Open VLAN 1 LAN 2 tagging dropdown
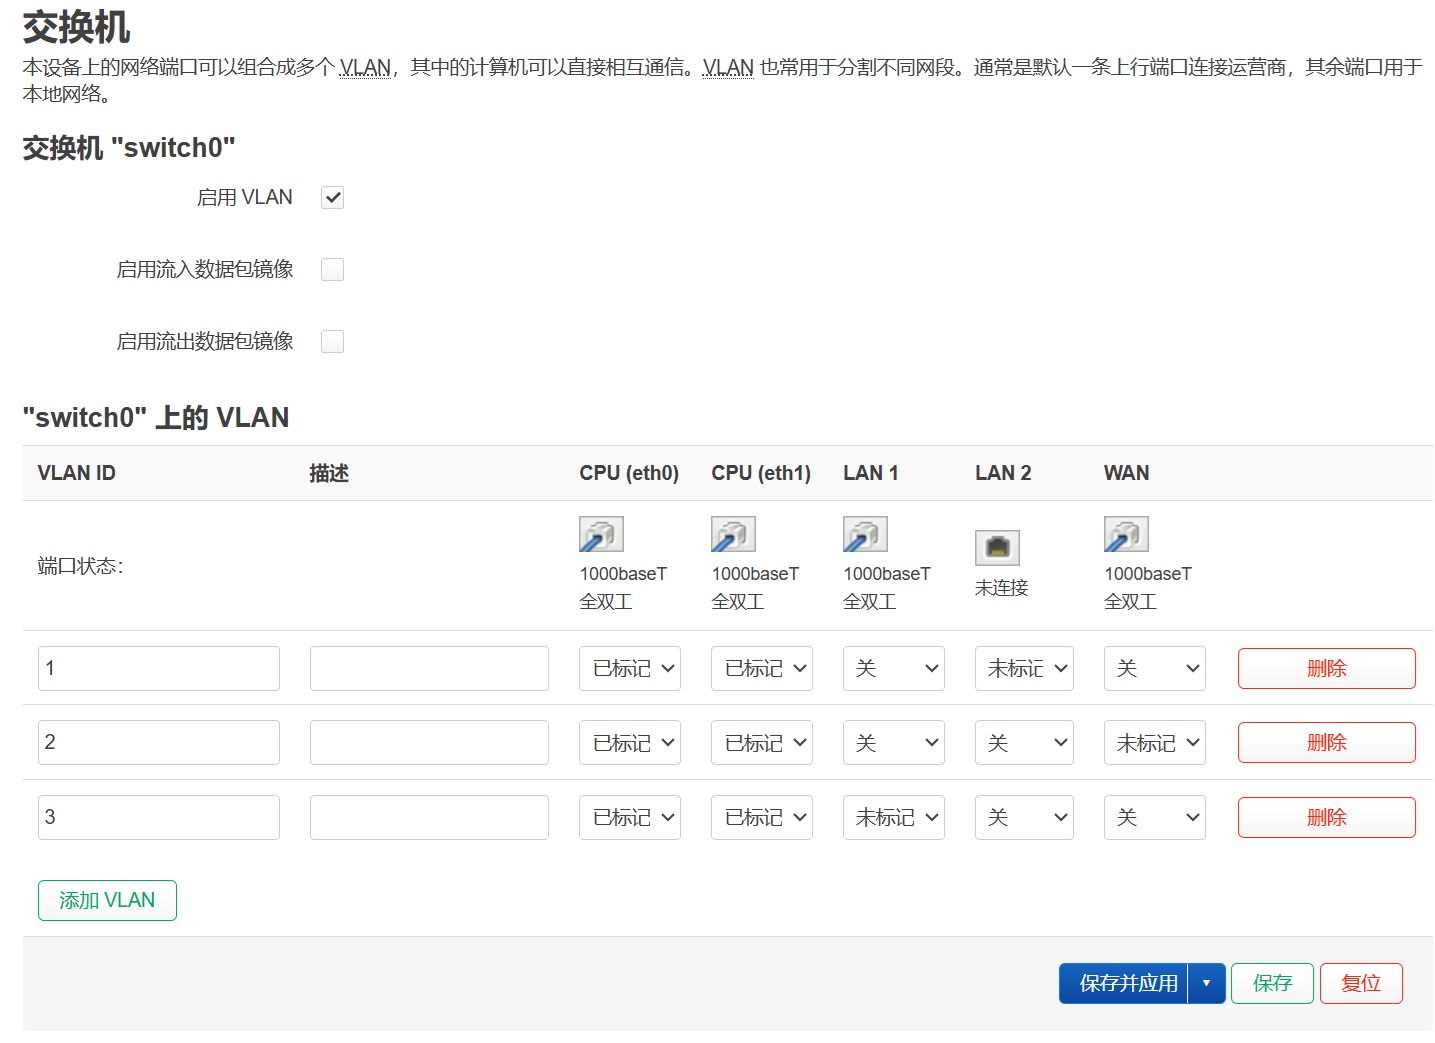 (1024, 669)
